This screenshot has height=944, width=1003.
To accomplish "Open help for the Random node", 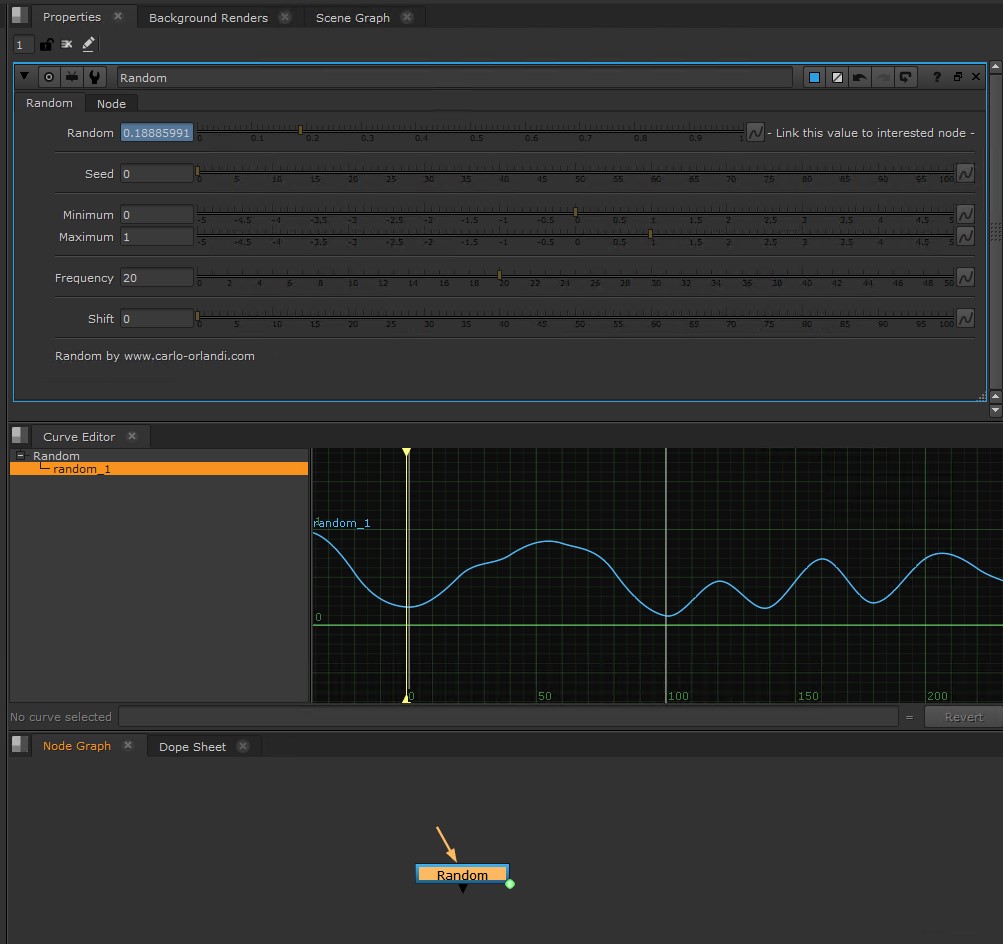I will [937, 77].
